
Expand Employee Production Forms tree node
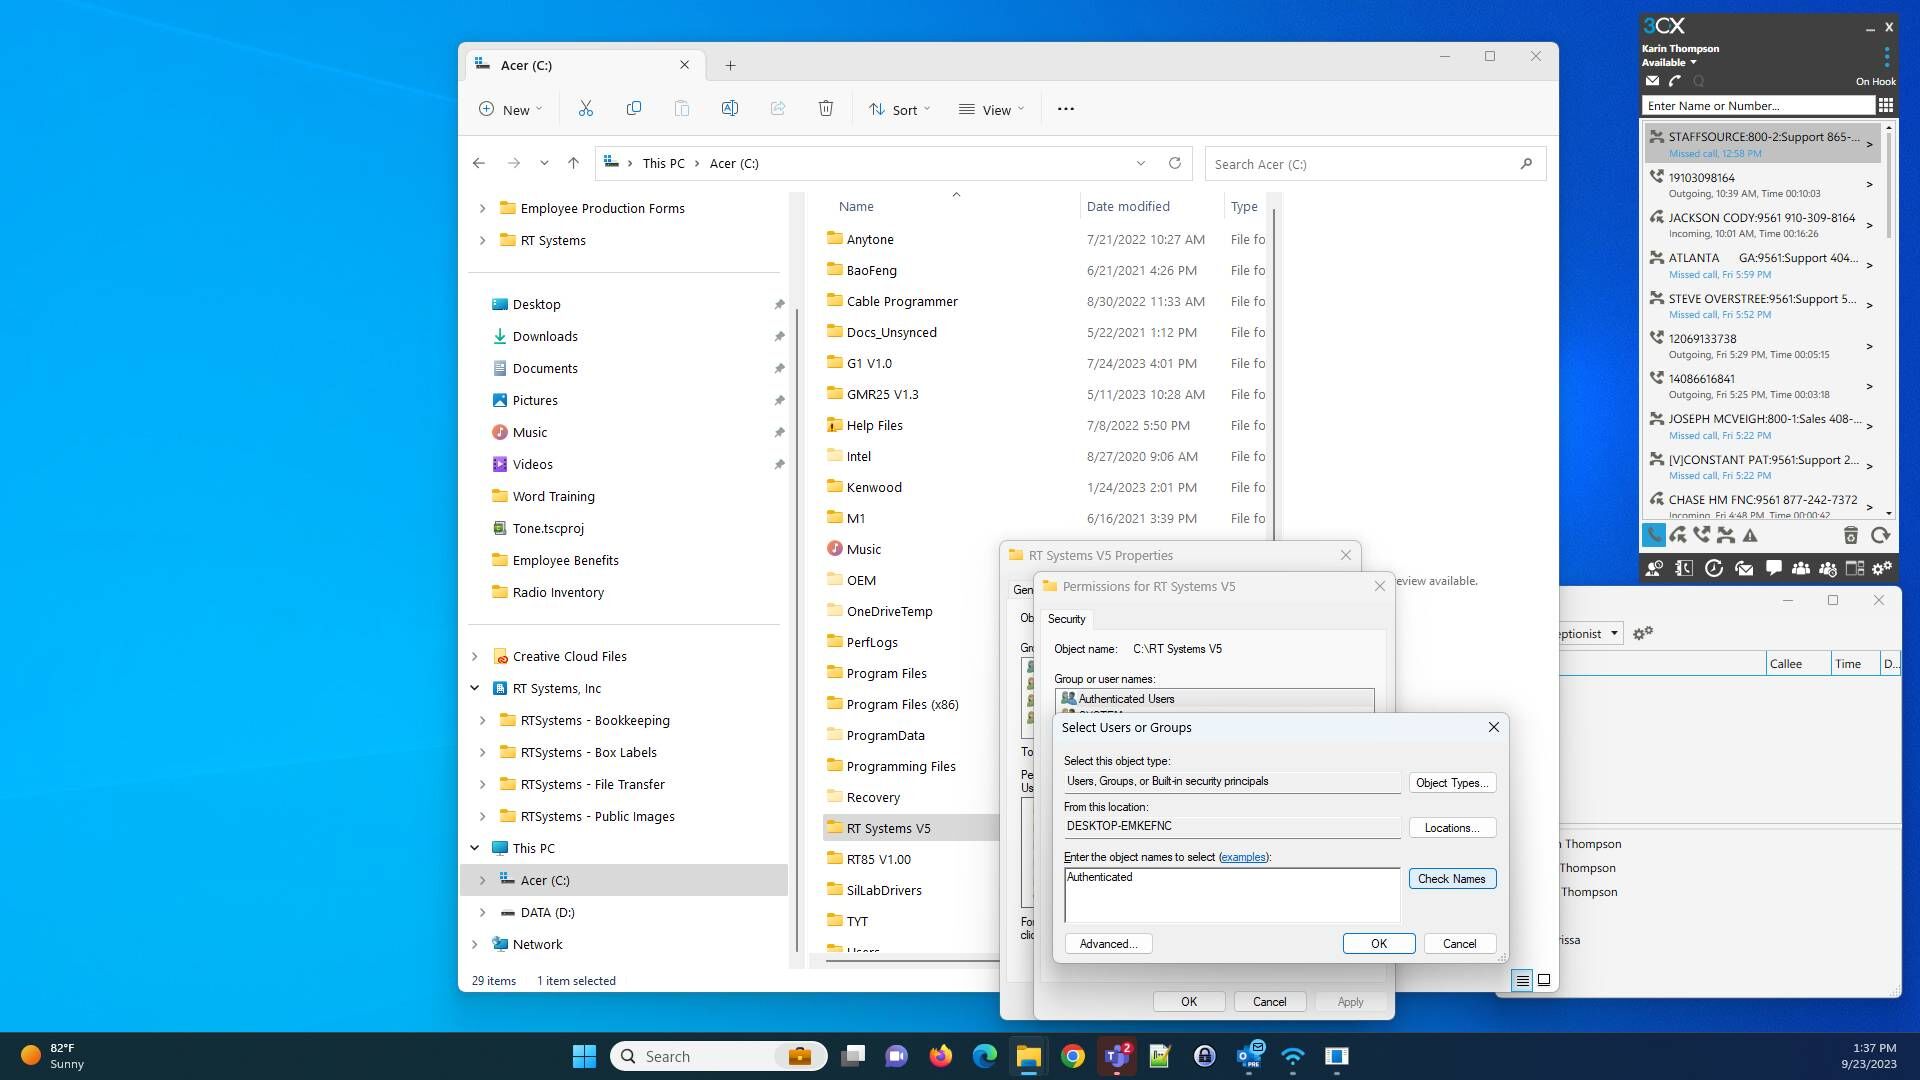coord(482,208)
